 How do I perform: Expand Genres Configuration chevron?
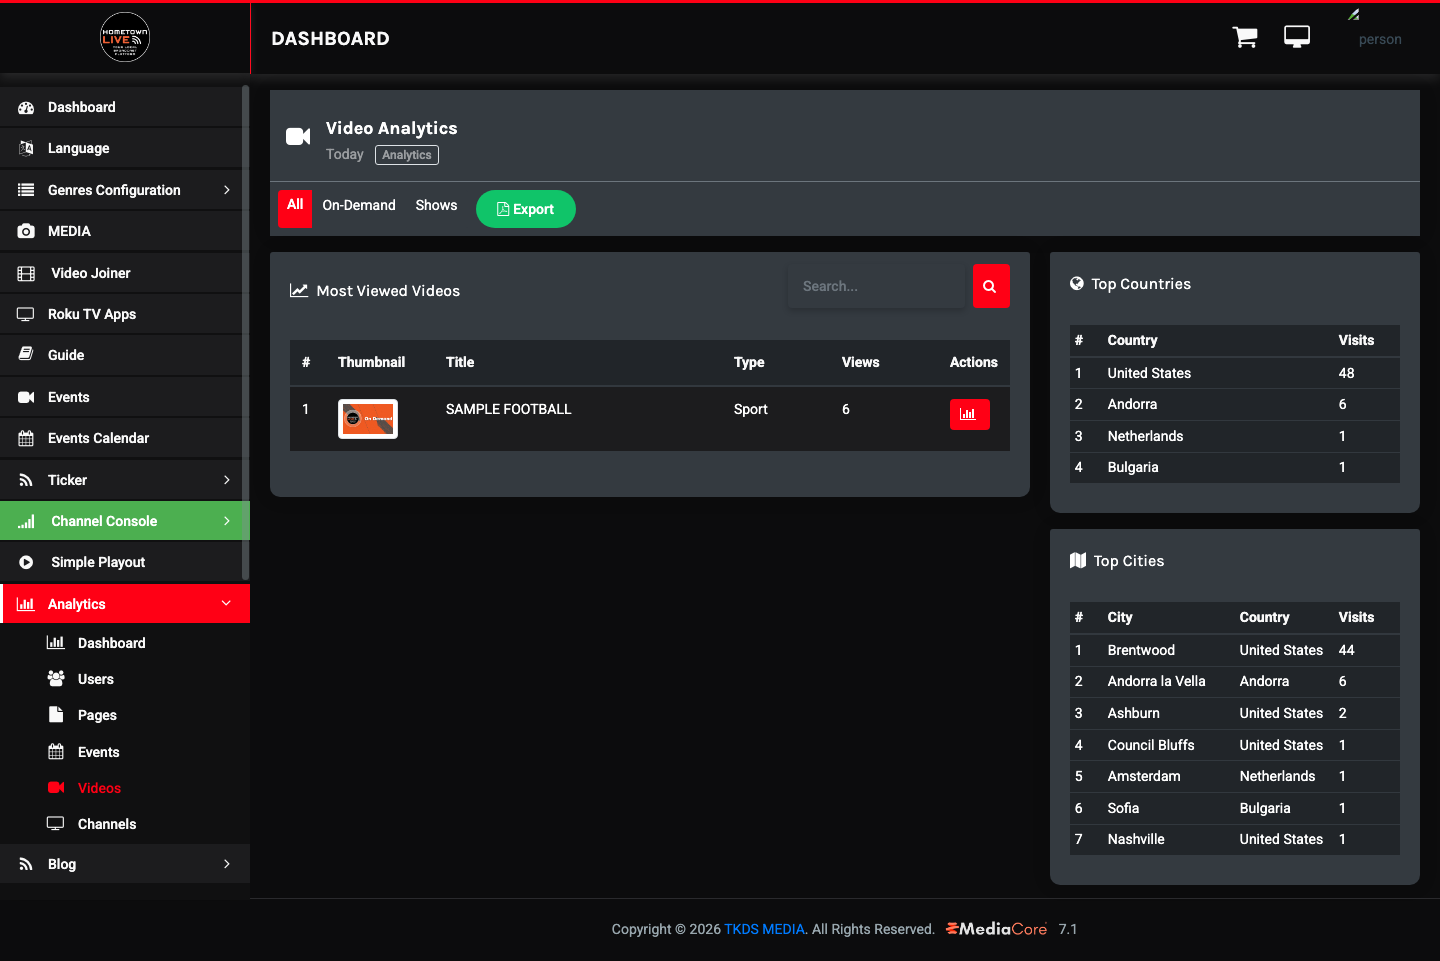[x=227, y=190]
